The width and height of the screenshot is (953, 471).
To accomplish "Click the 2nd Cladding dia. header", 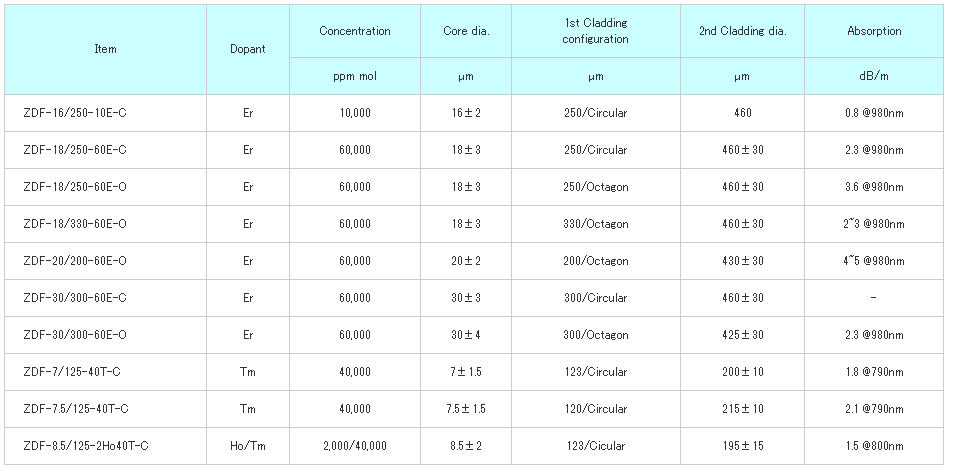I will (742, 31).
